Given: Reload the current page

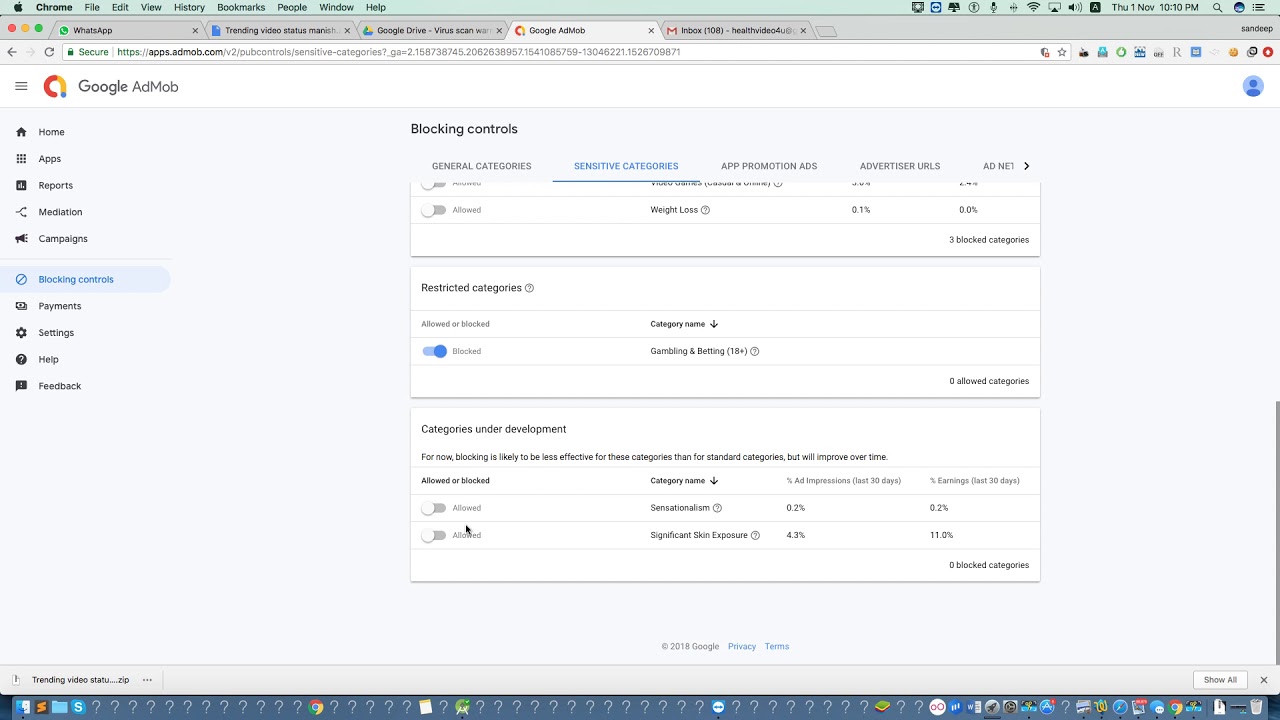Looking at the screenshot, I should pyautogui.click(x=49, y=52).
